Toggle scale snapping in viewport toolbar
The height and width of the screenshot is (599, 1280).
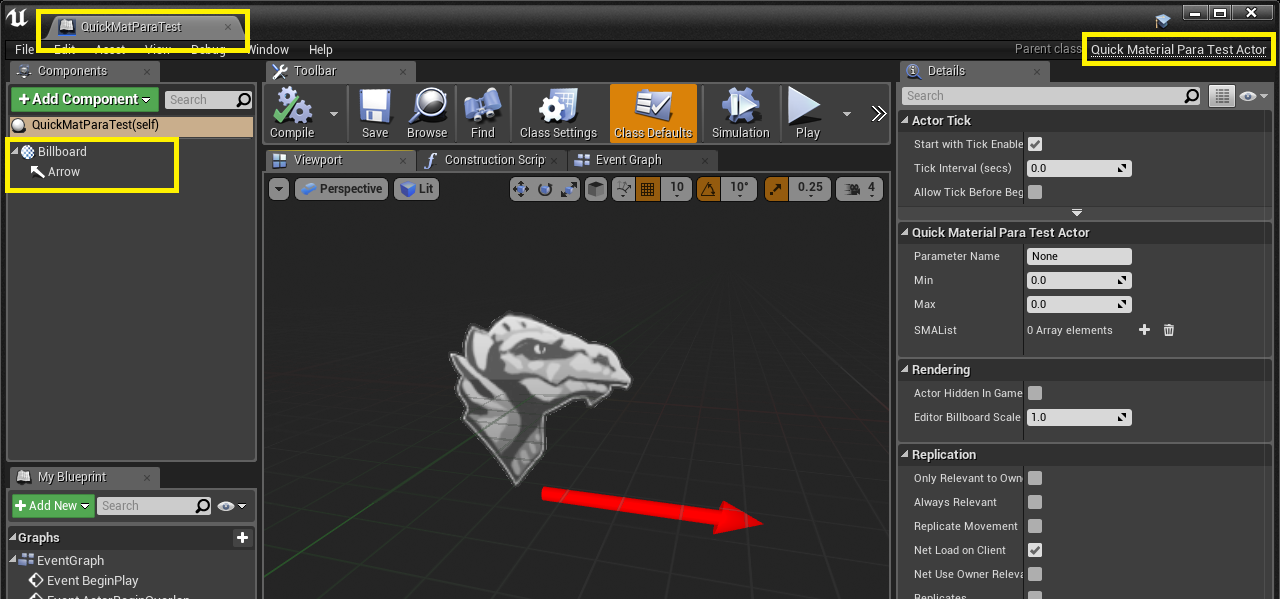(776, 188)
